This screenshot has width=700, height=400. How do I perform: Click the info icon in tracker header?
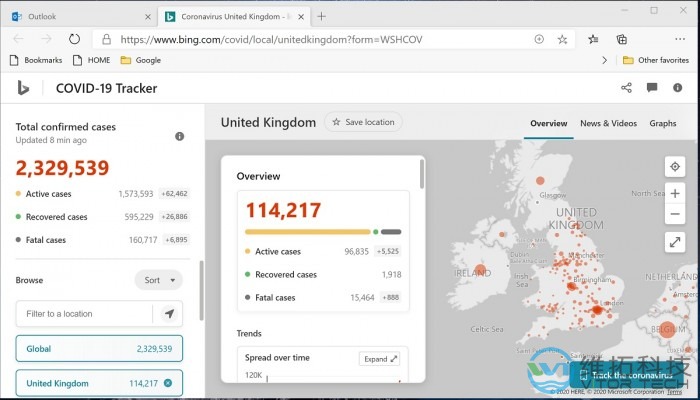pyautogui.click(x=678, y=88)
